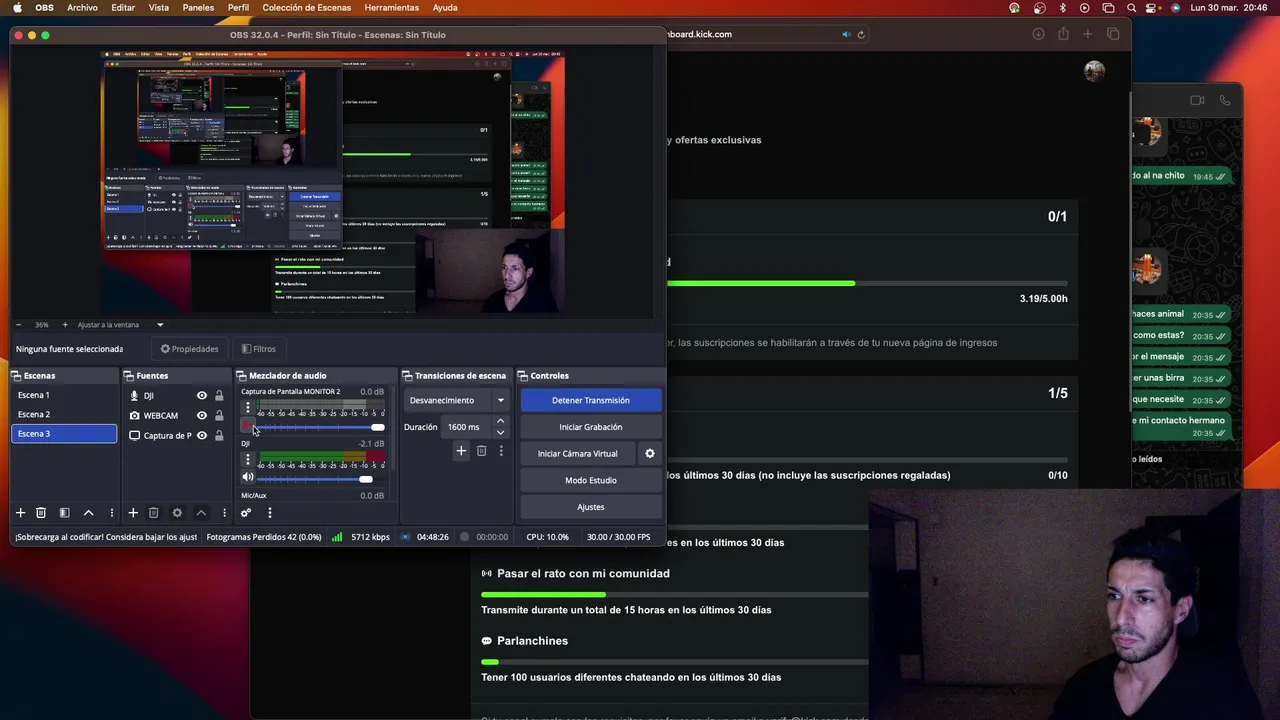Viewport: 1280px width, 720px height.
Task: Add a new scene with the plus icon
Action: pyautogui.click(x=20, y=513)
